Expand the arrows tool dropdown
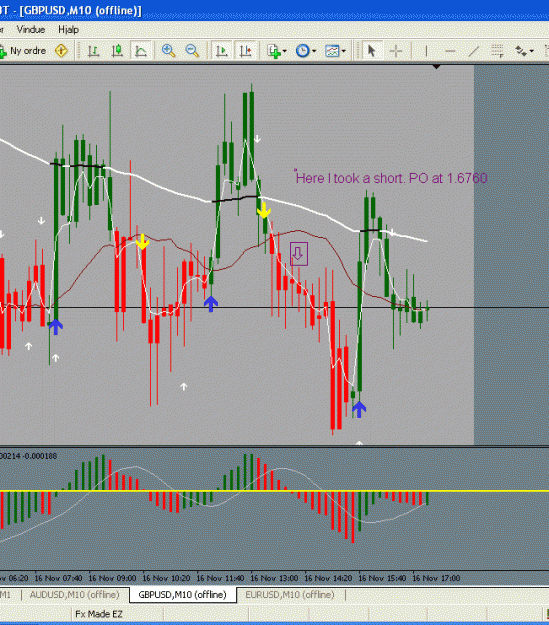The image size is (549, 625). pyautogui.click(x=531, y=51)
